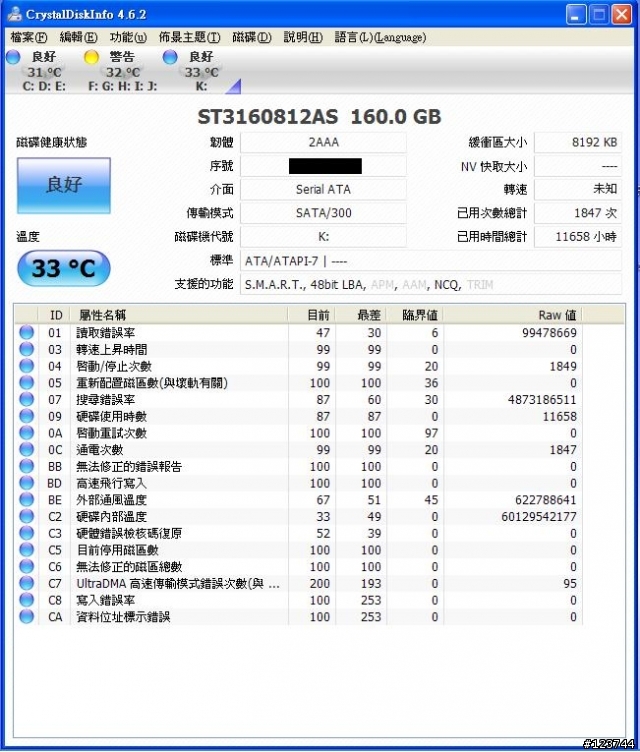640x752 pixels.
Task: Click status orb of attribute 04 啟動/停止次數
Action: pos(26,366)
